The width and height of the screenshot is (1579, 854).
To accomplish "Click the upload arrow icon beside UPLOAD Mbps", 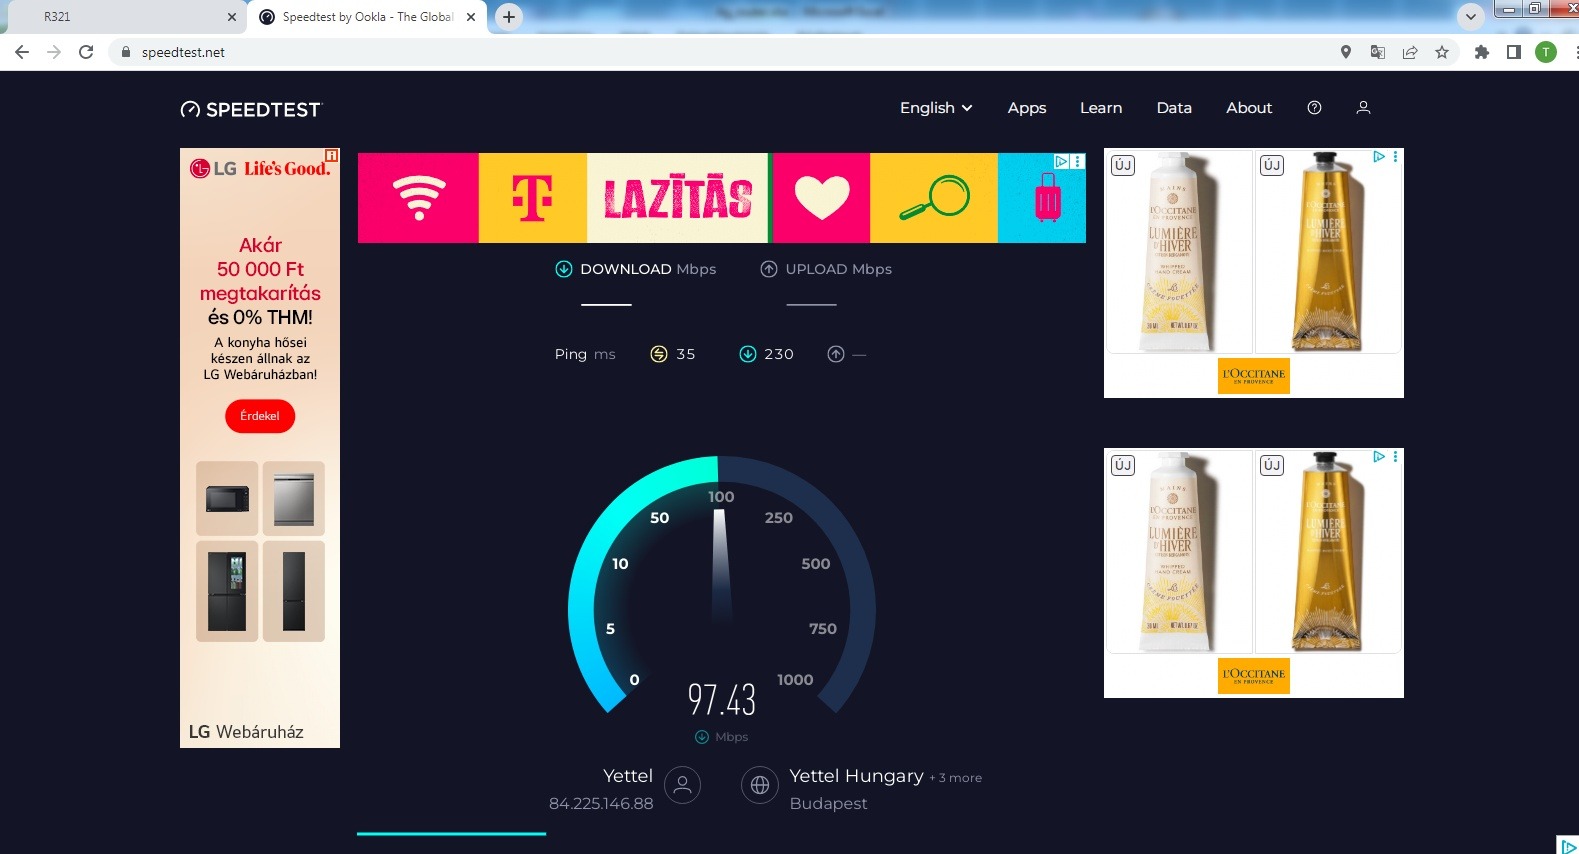I will [x=769, y=269].
